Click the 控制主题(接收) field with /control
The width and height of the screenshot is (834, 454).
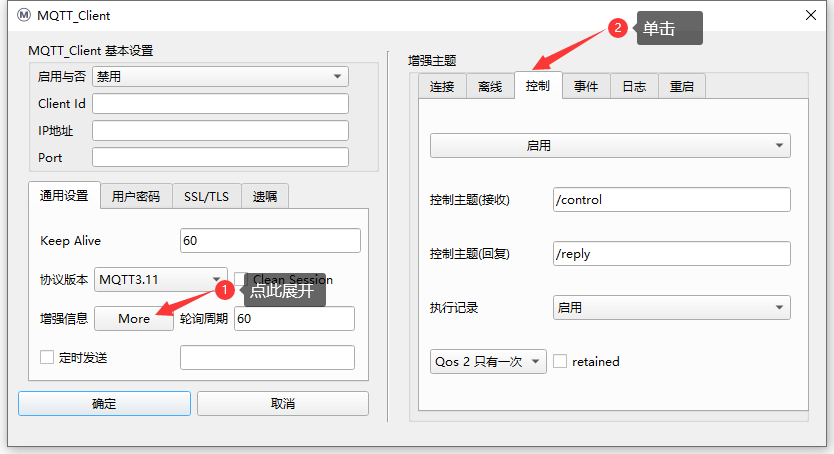672,200
